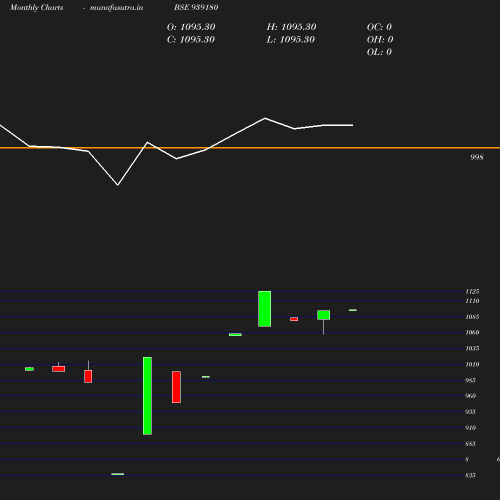Select the close price C: 1095.30
The height and width of the screenshot is (500, 500).
click(191, 39)
